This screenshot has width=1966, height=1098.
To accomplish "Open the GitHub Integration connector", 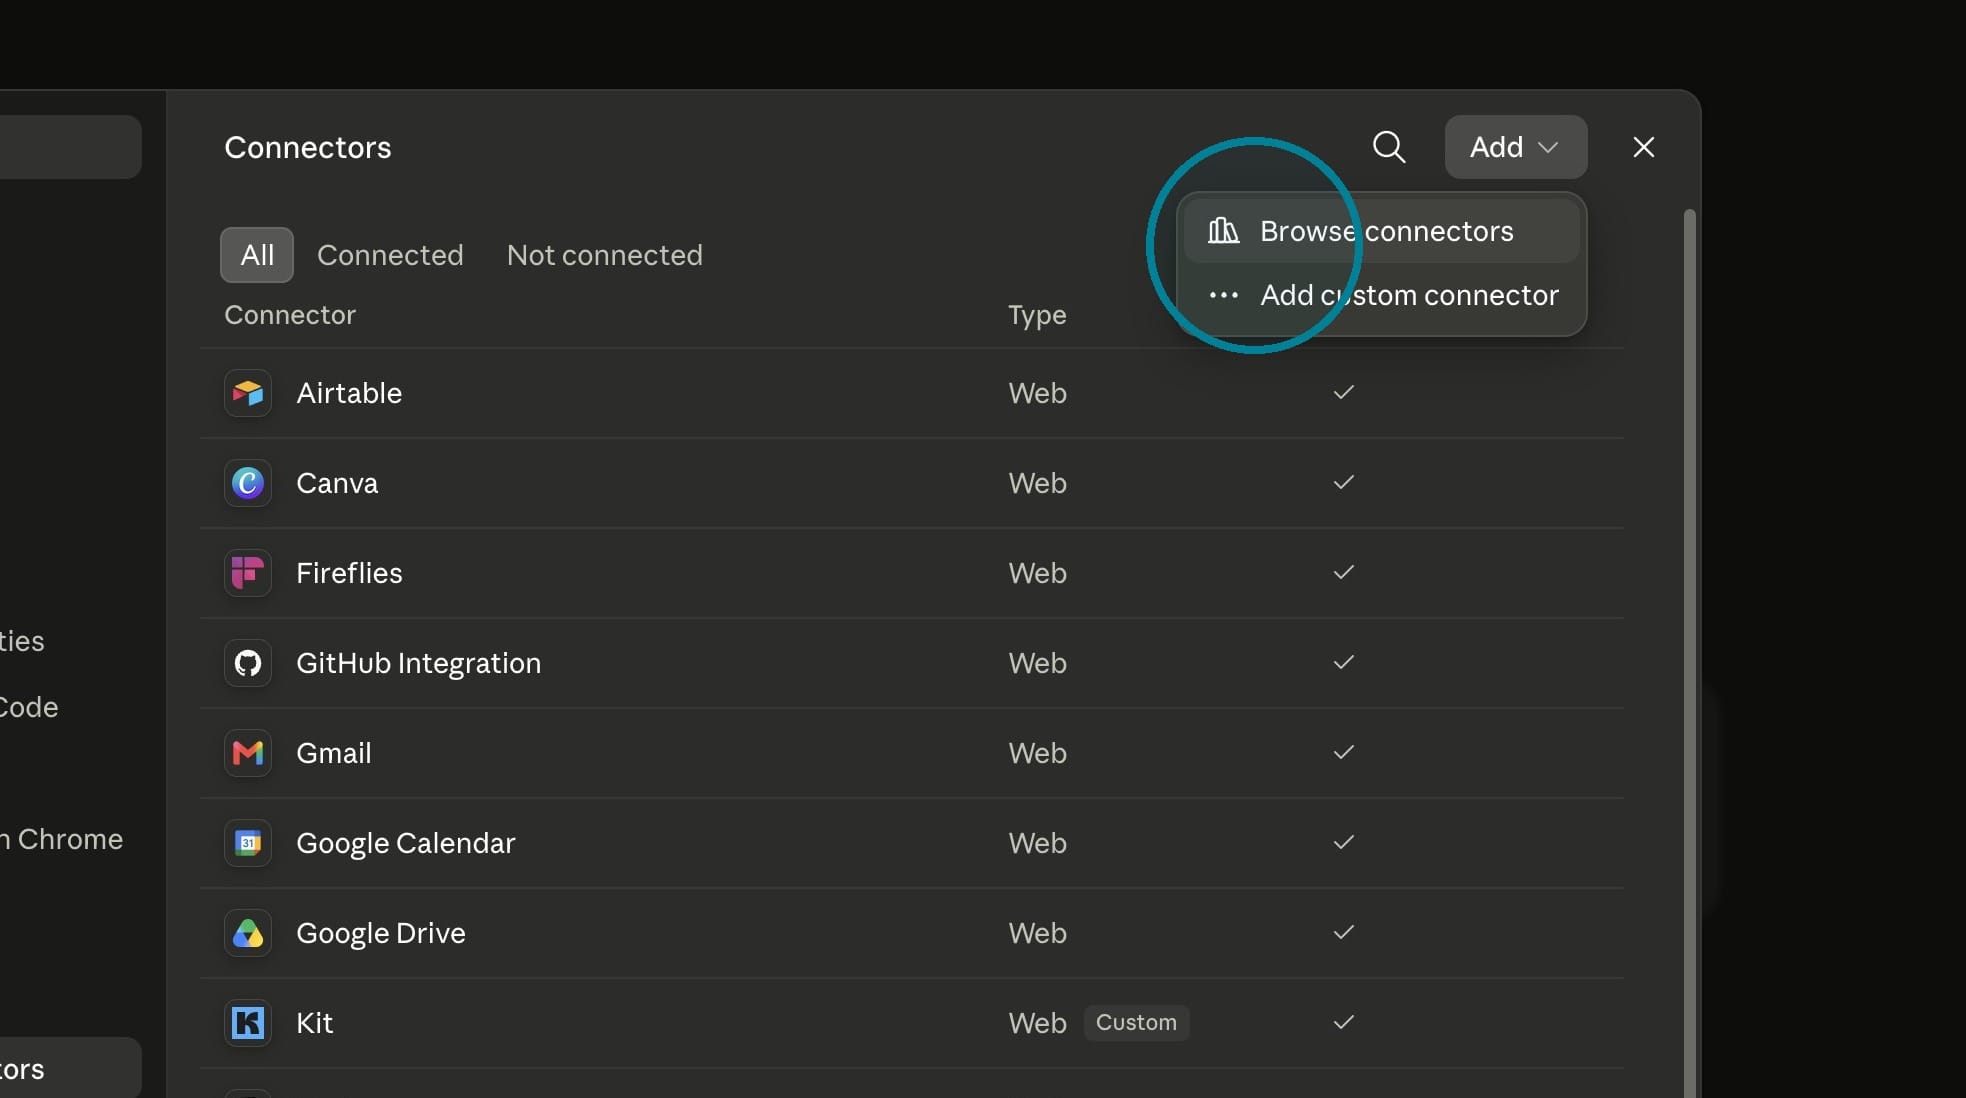I will coord(911,663).
